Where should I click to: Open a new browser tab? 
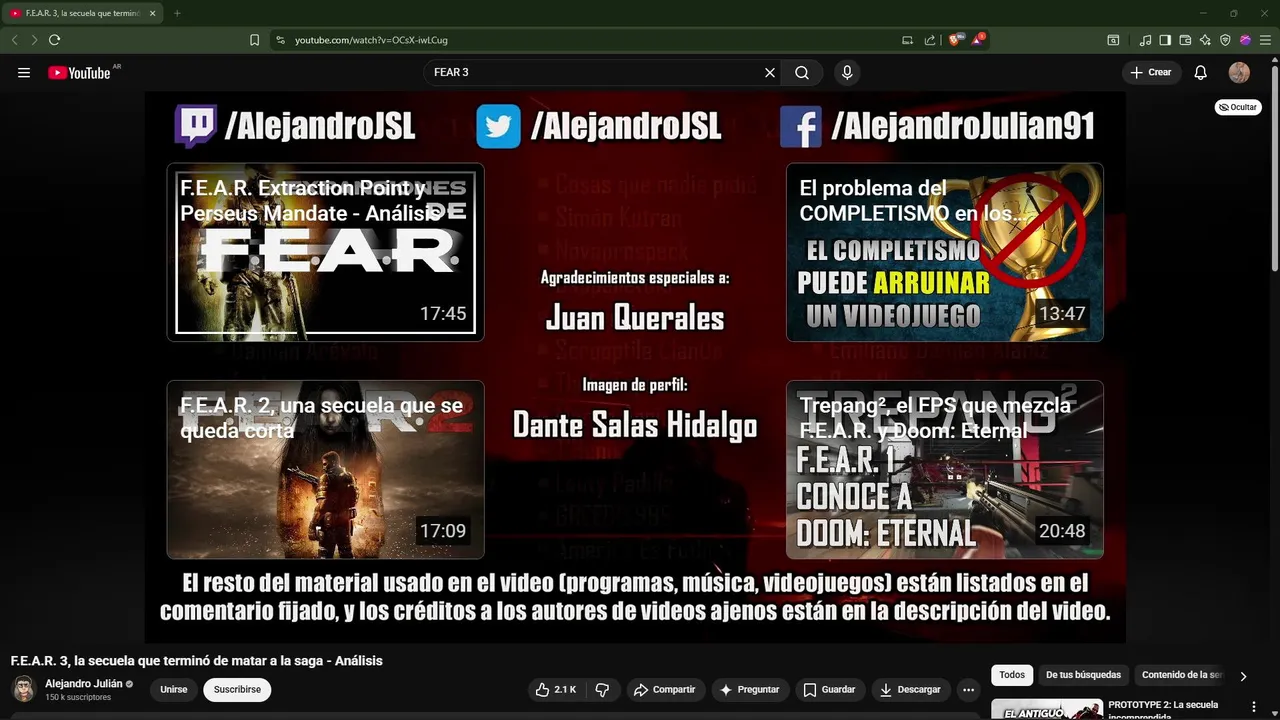[177, 13]
